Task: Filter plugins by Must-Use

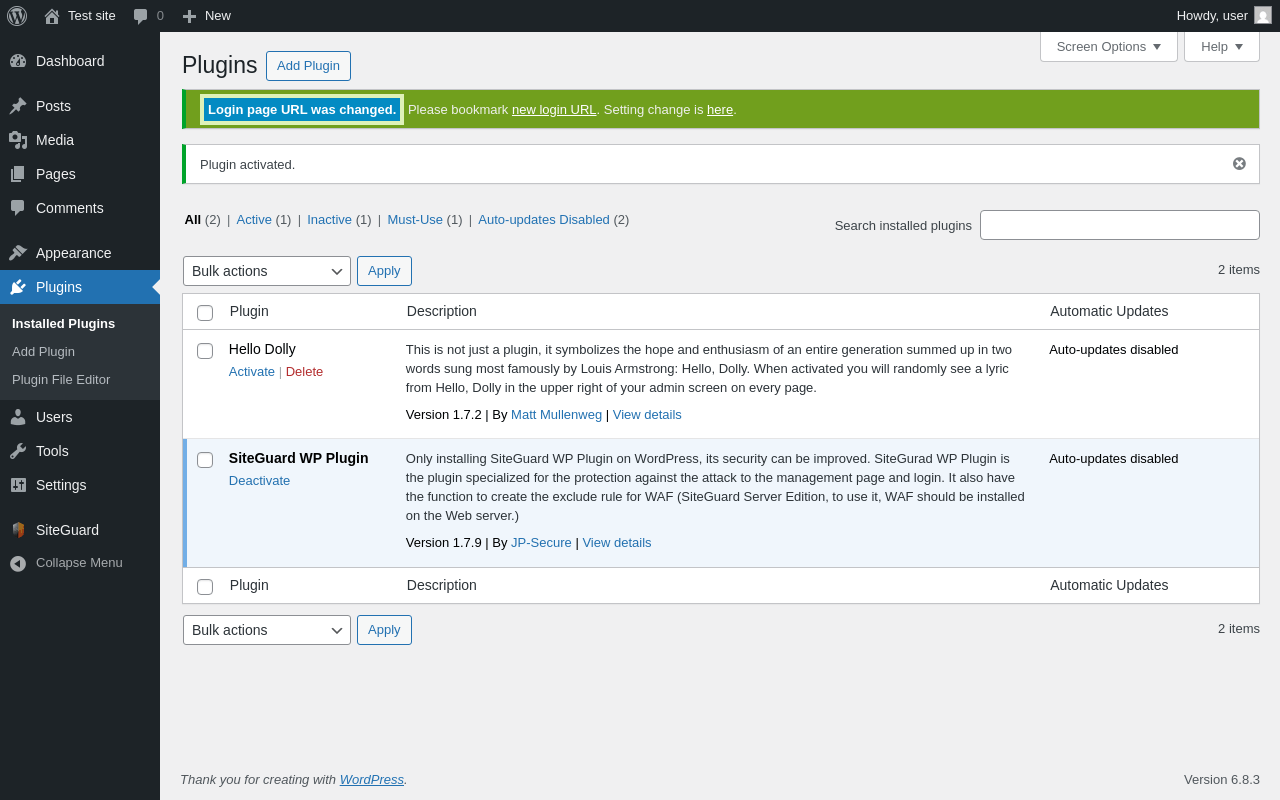Action: click(x=415, y=220)
